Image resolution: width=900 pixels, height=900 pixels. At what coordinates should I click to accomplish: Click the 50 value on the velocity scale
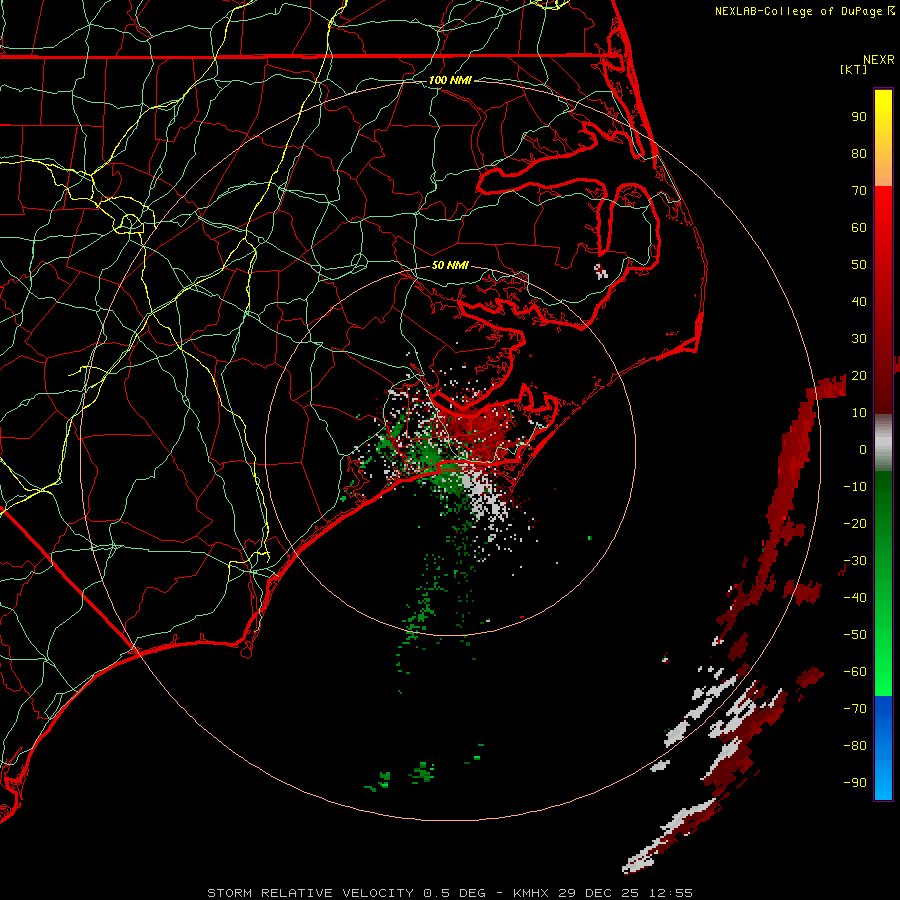pos(859,265)
